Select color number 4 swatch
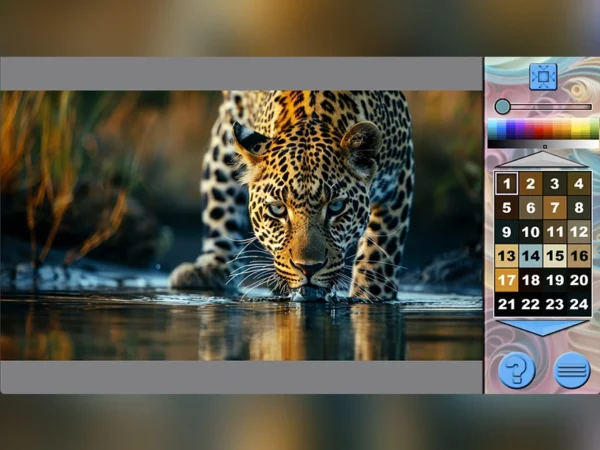Viewport: 600px width, 450px height. pos(579,183)
